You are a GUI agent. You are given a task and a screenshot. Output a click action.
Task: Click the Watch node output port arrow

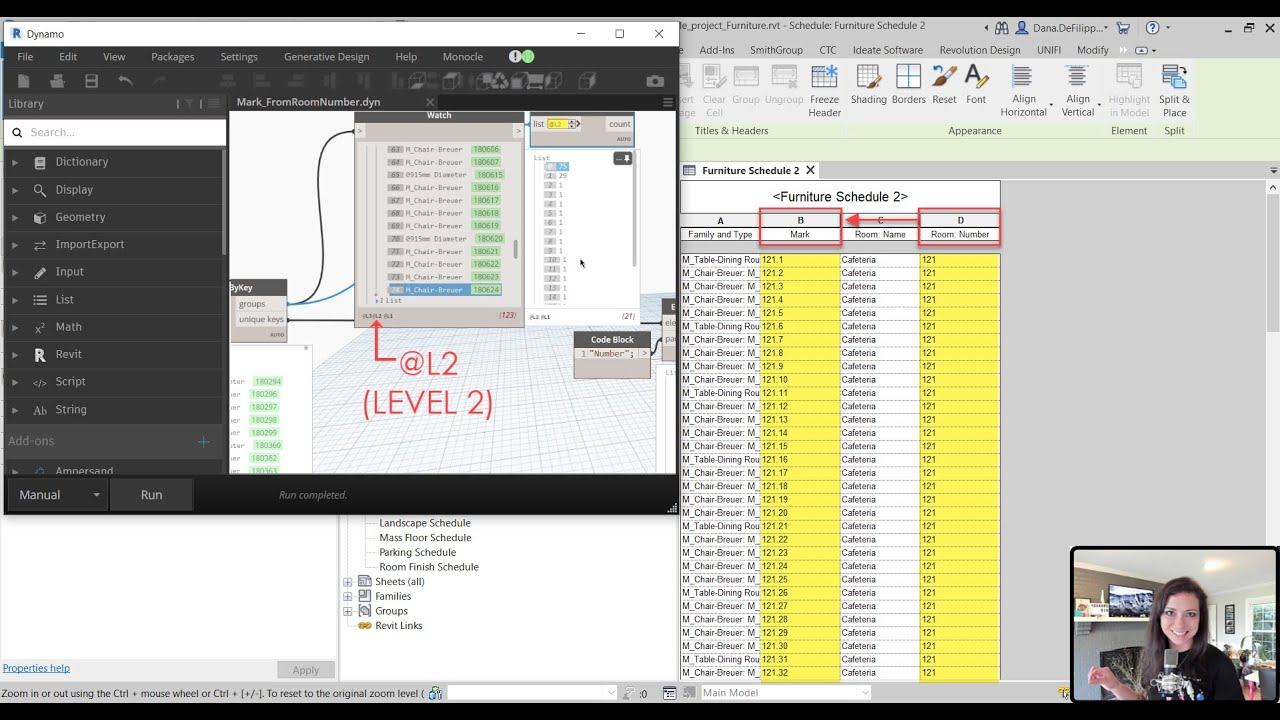pyautogui.click(x=518, y=131)
